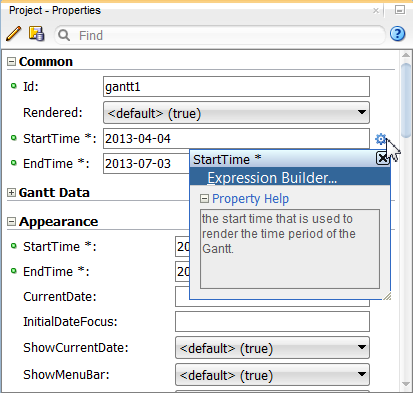Image resolution: width=413 pixels, height=393 pixels.
Task: Collapse the Appearance section
Action: tap(11, 222)
